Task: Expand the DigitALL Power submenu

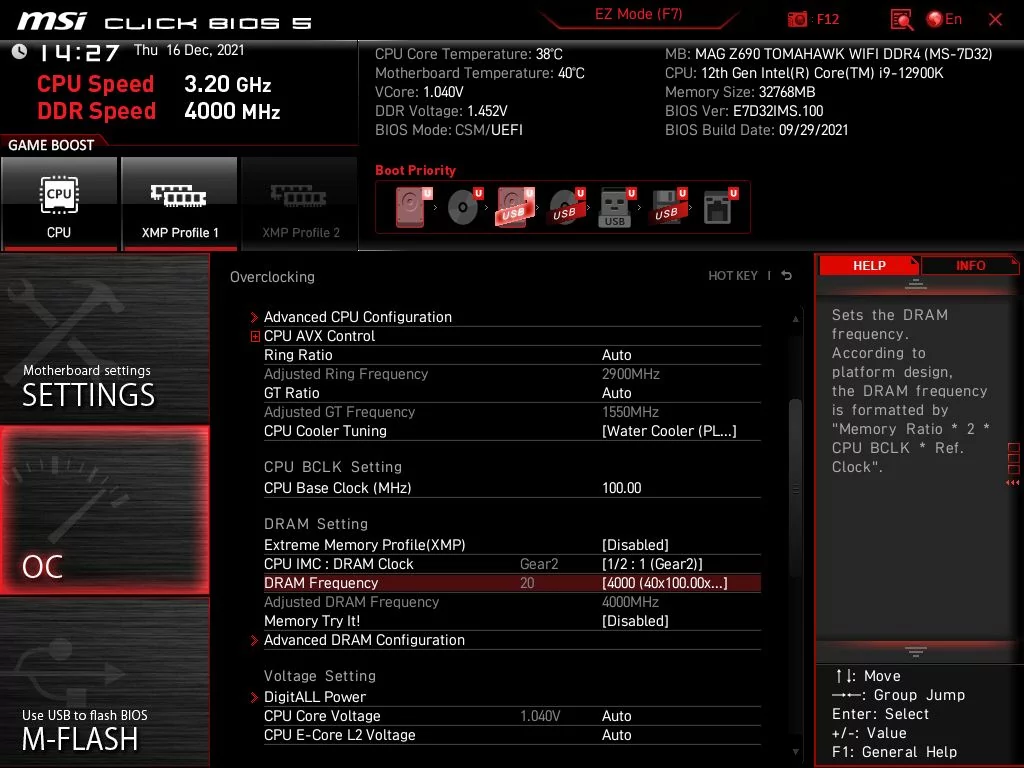Action: [x=314, y=697]
